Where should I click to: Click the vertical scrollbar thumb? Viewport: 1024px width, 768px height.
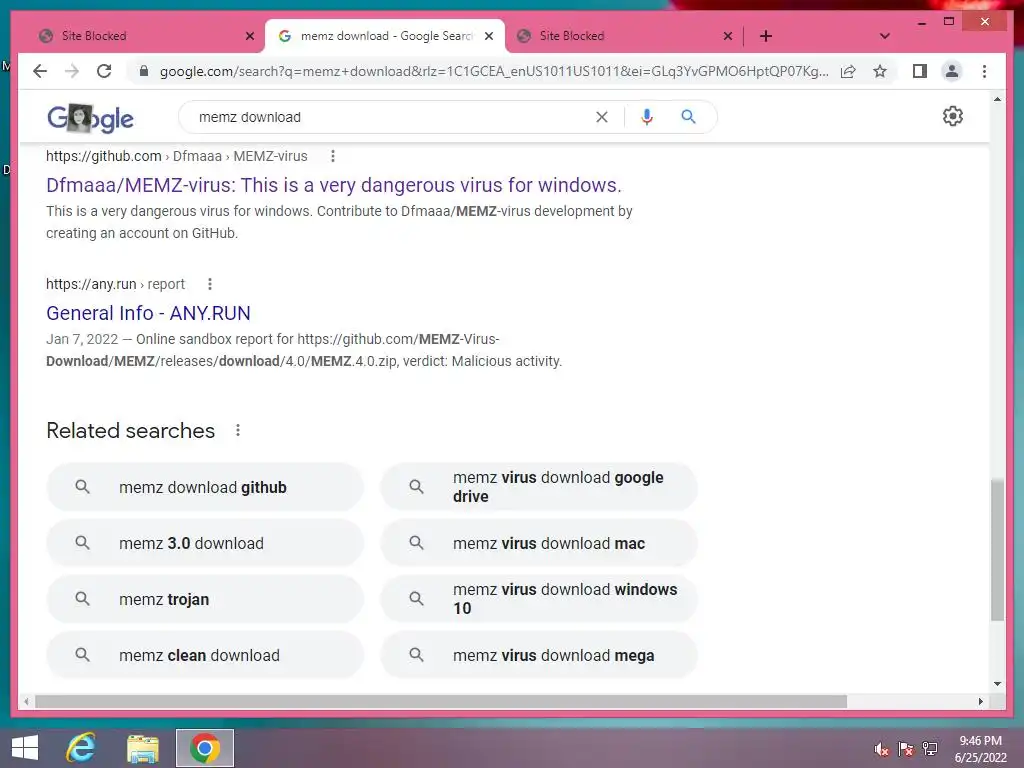coord(997,549)
